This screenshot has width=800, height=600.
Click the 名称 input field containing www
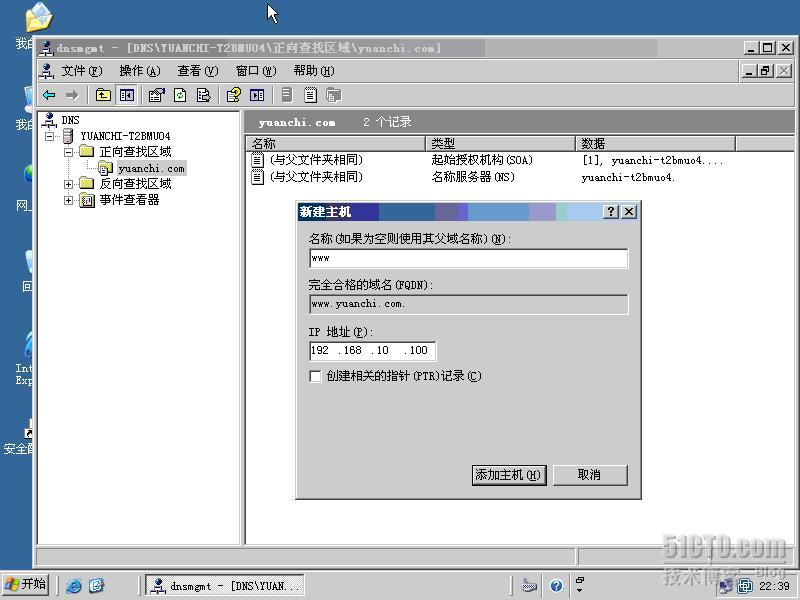click(468, 258)
